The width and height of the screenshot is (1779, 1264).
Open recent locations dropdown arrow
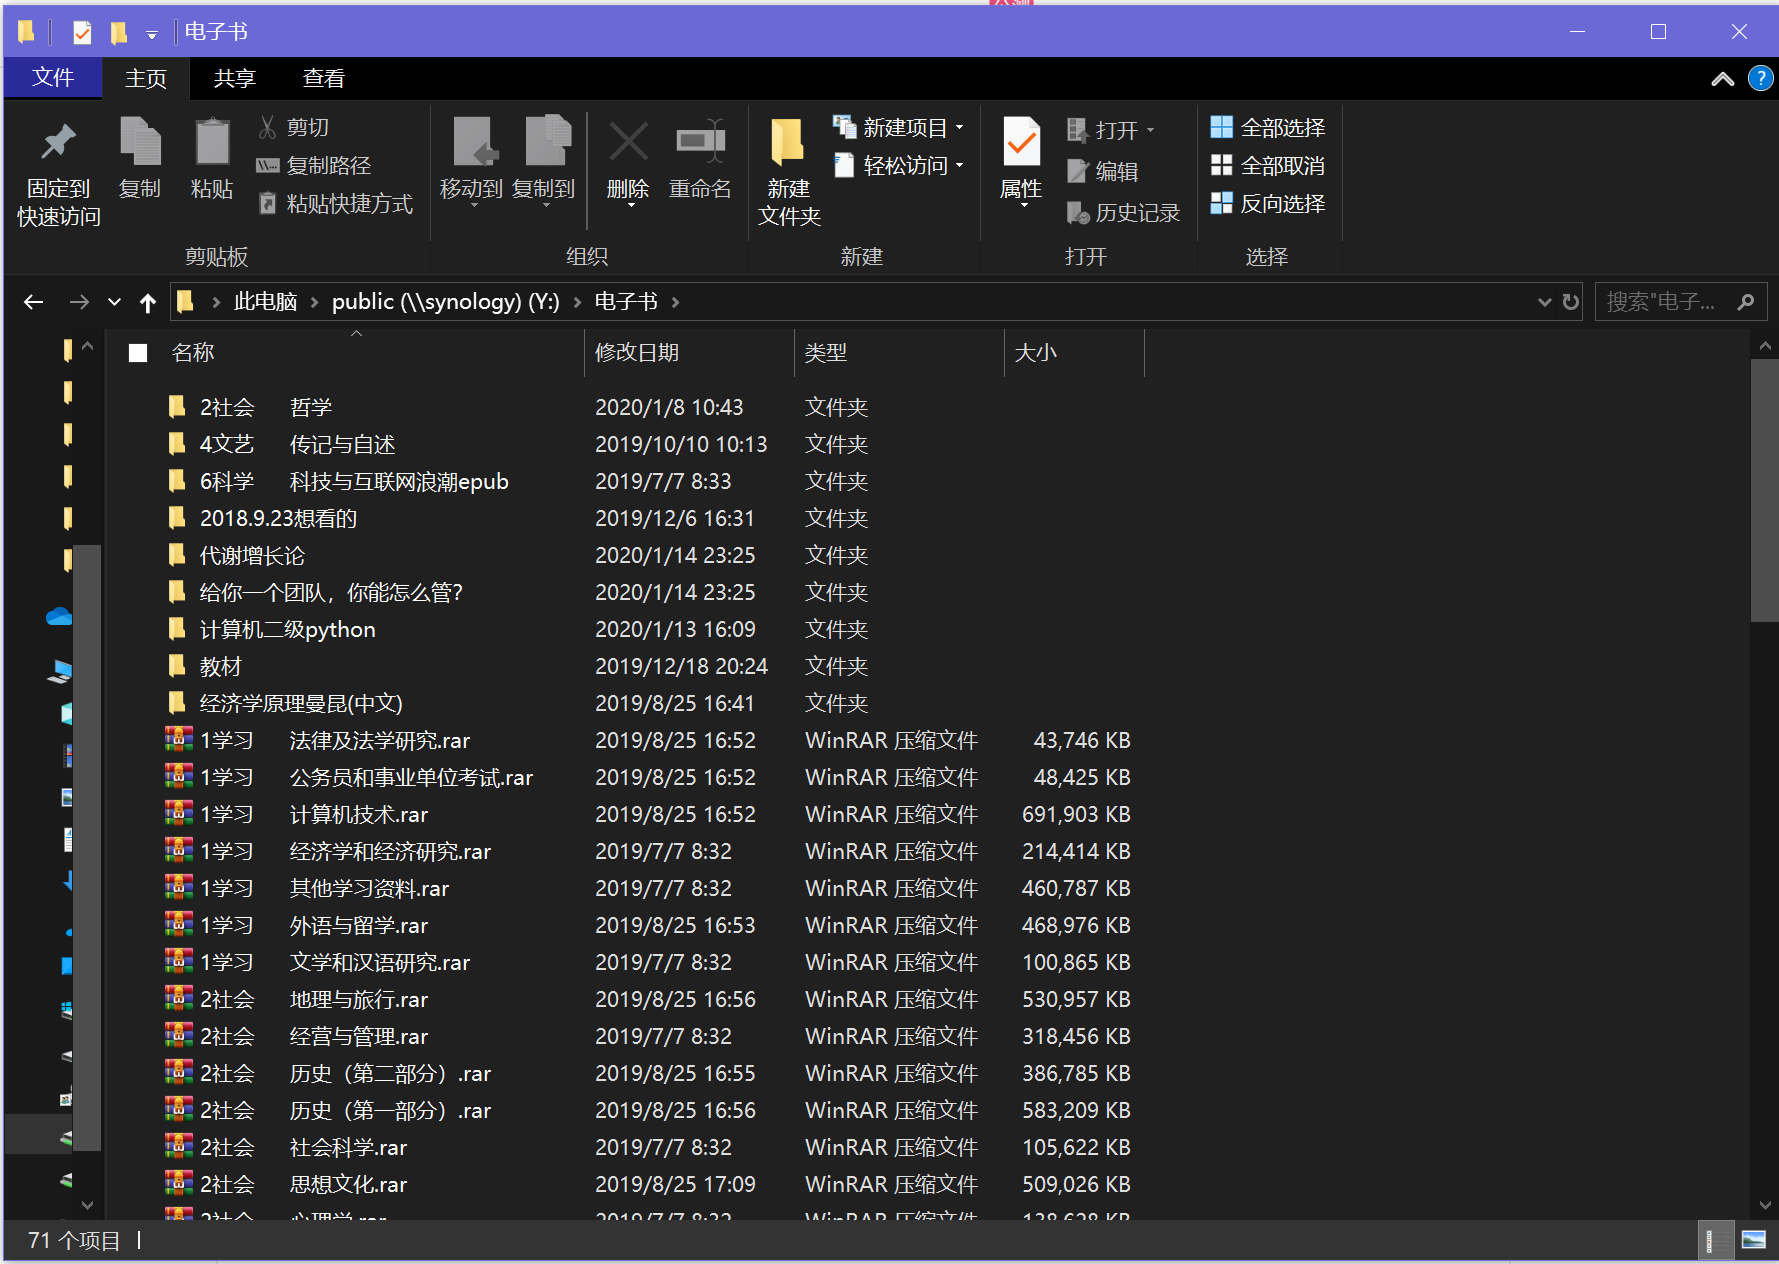114,302
